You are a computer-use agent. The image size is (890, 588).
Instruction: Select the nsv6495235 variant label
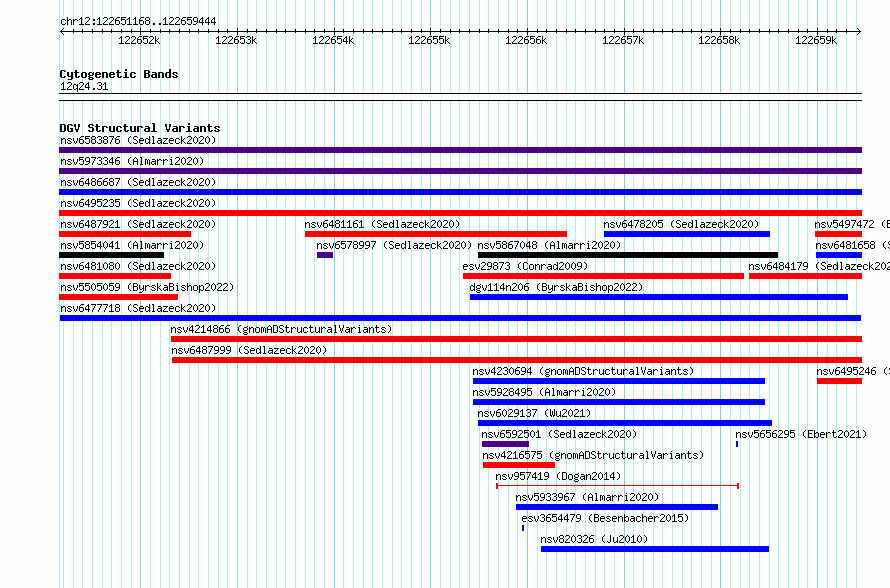tap(138, 203)
